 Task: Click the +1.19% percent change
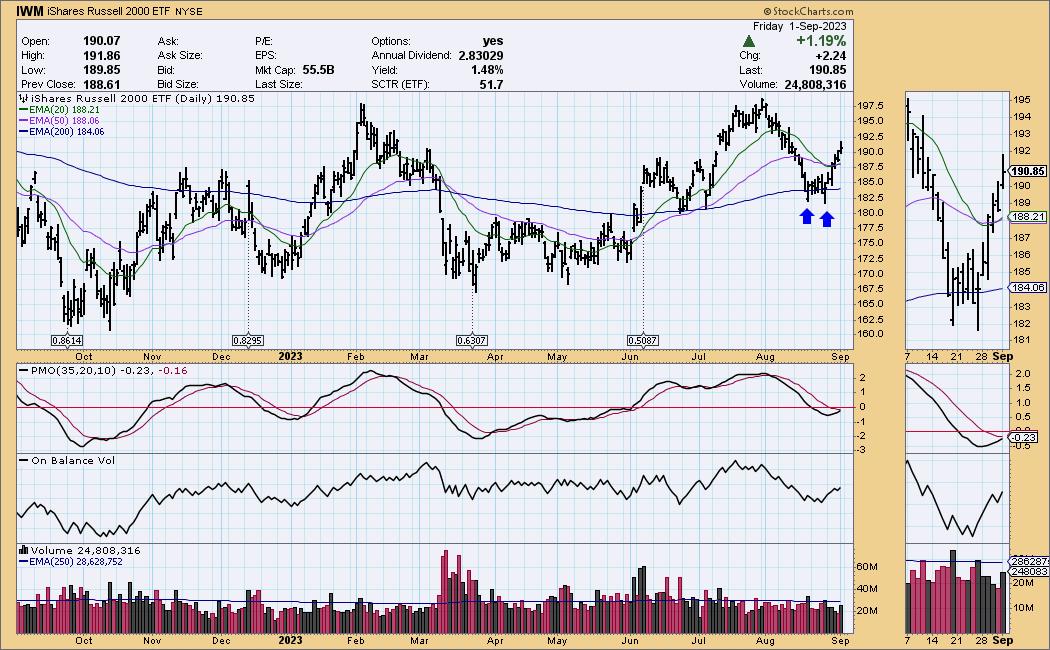(821, 41)
